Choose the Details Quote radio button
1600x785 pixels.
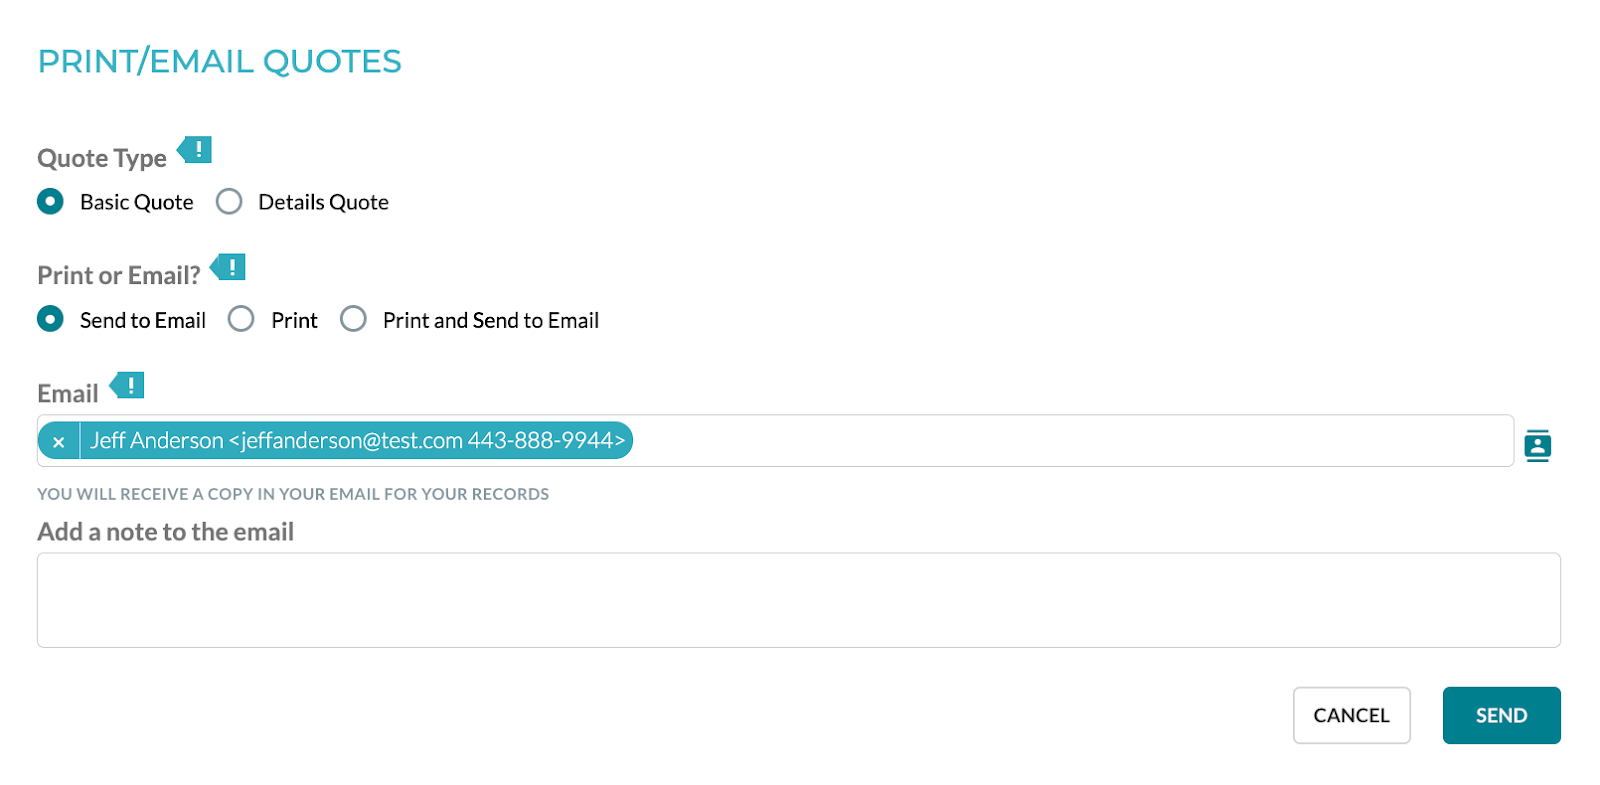(x=229, y=202)
